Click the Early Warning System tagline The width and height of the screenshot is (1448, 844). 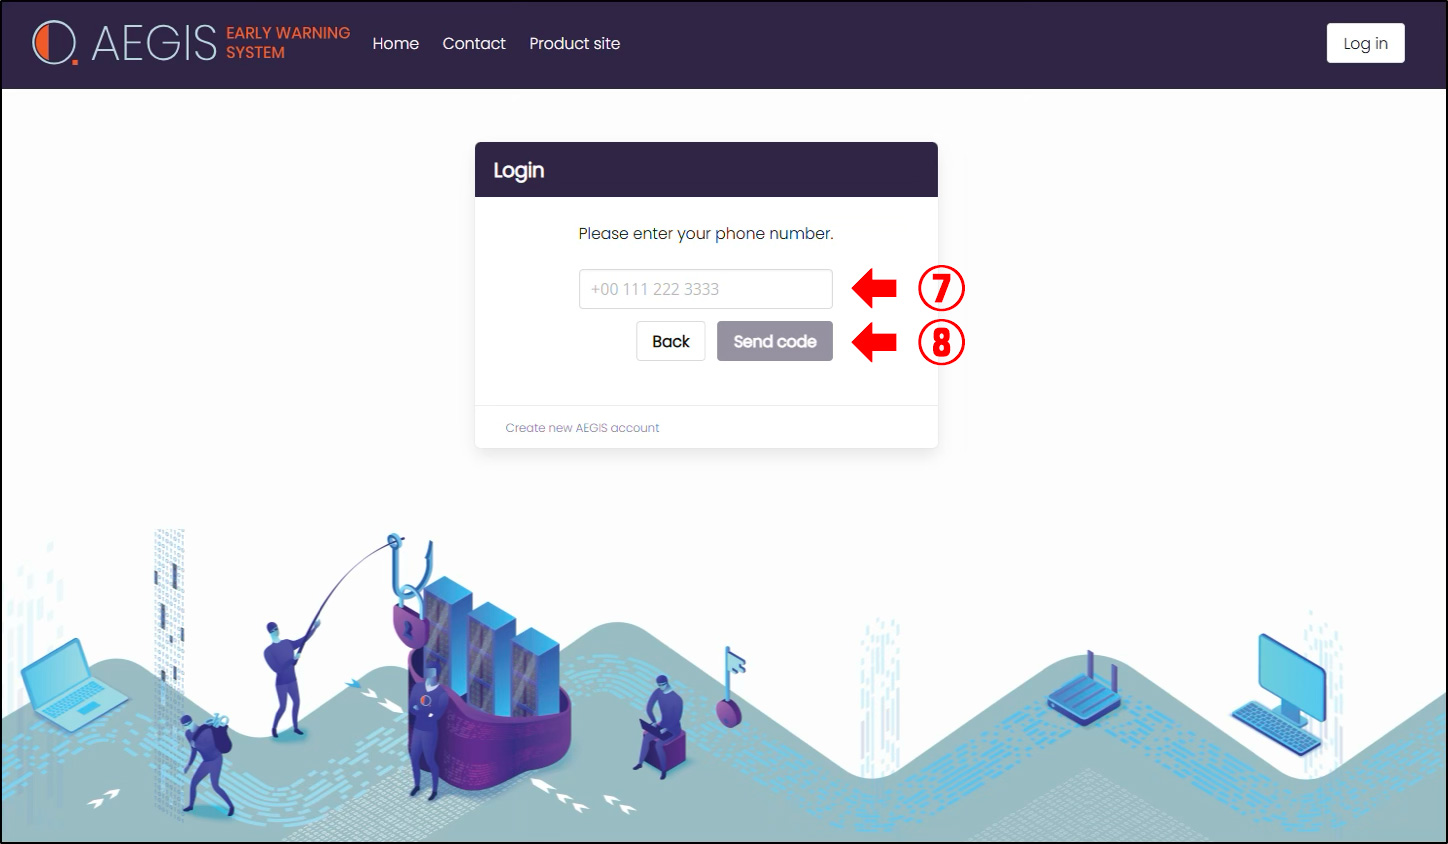click(288, 43)
